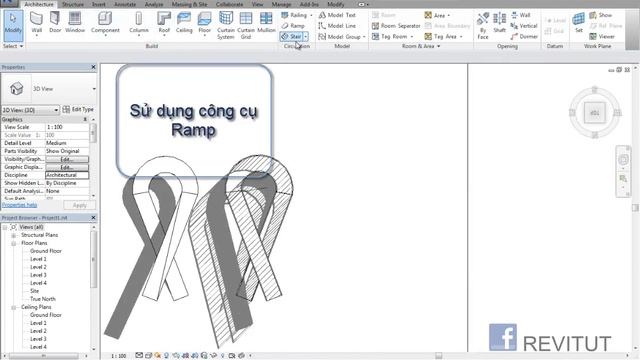Viewport: 640px width, 360px height.
Task: Select the By Face opening tool
Action: pos(482,25)
